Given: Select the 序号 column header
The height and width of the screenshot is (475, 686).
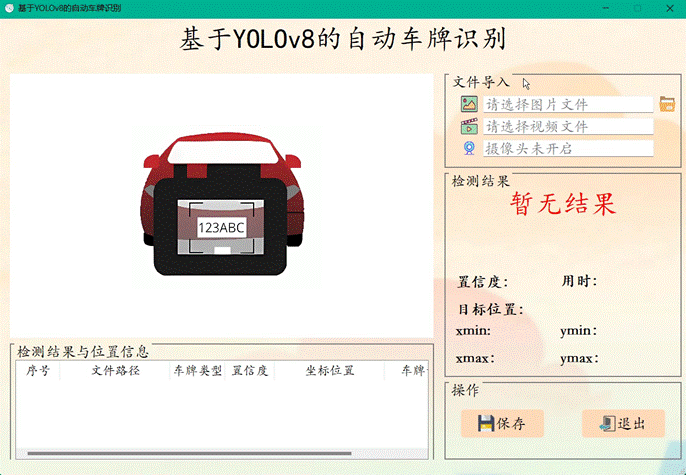Looking at the screenshot, I should [38, 371].
